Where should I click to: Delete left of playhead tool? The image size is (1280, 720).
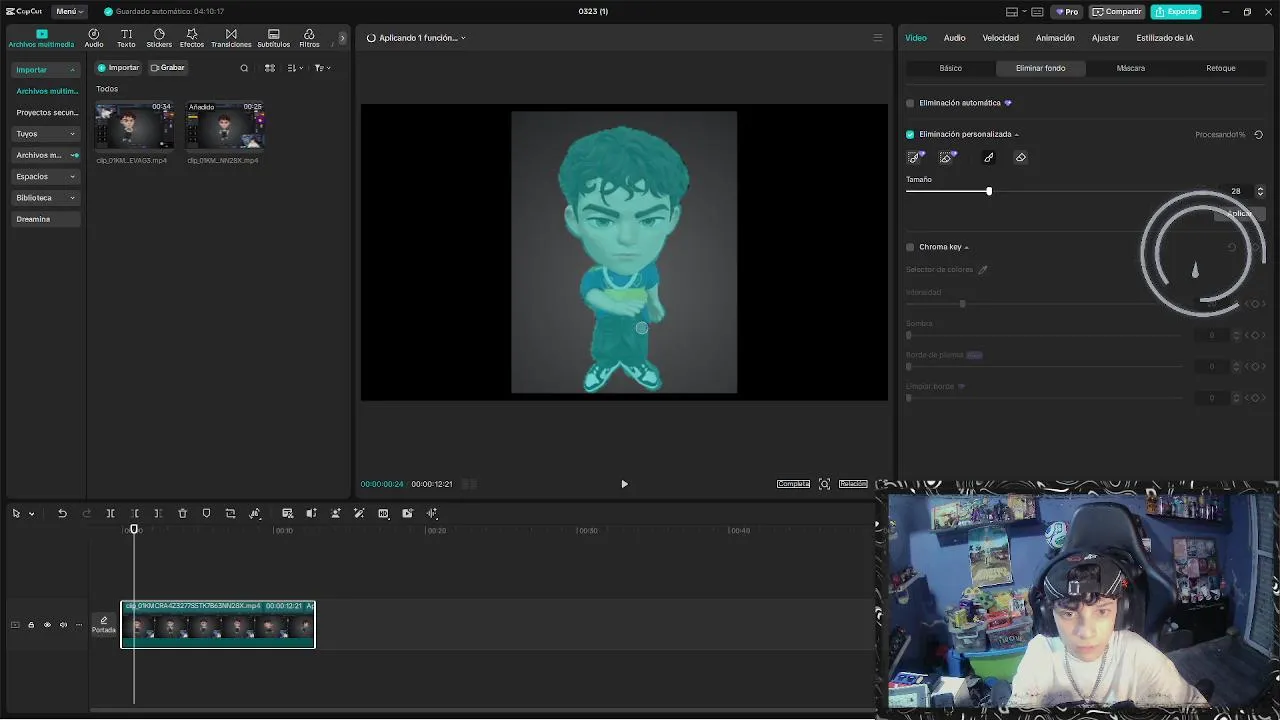[x=135, y=513]
